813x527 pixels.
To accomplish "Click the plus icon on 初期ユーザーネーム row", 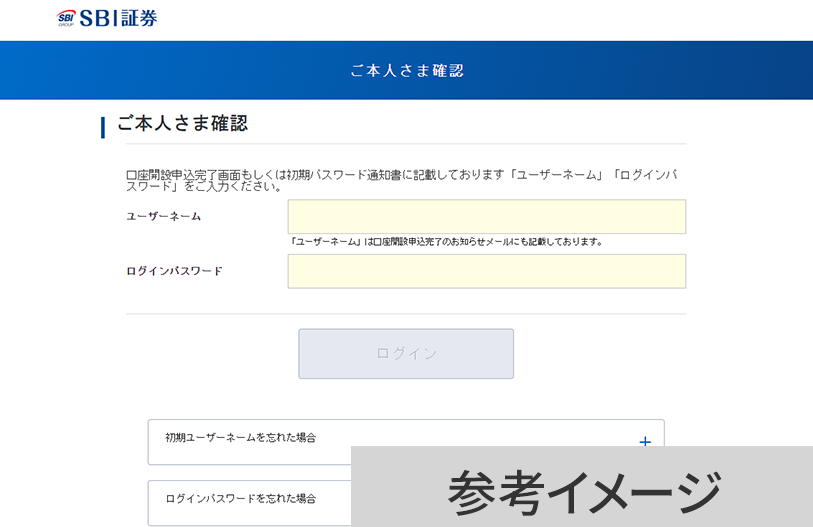I will 645,441.
